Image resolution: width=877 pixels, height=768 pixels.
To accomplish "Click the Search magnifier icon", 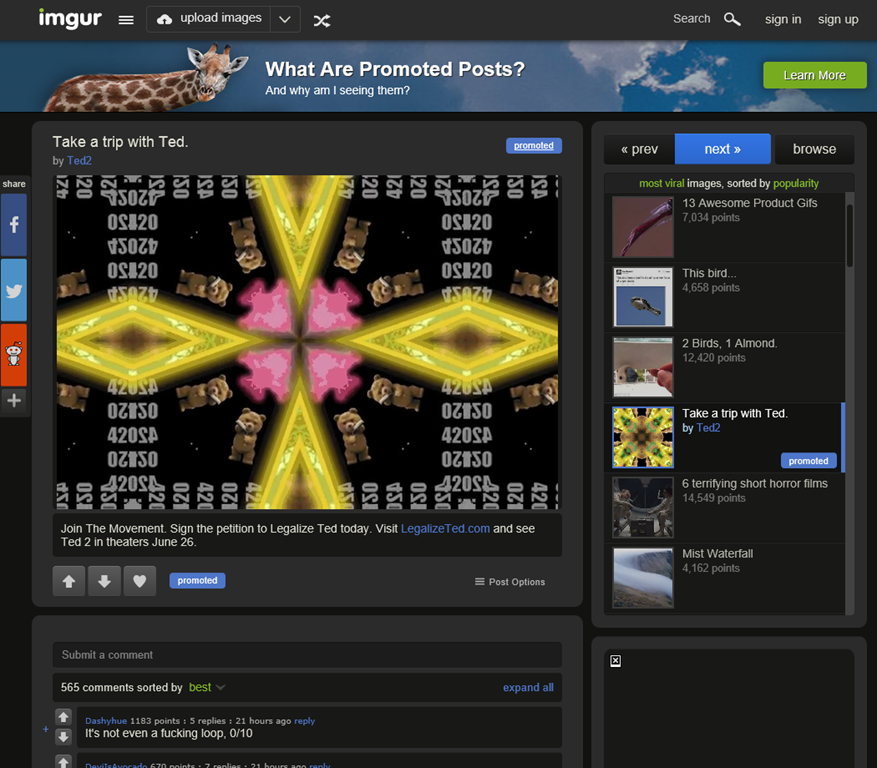I will point(732,20).
